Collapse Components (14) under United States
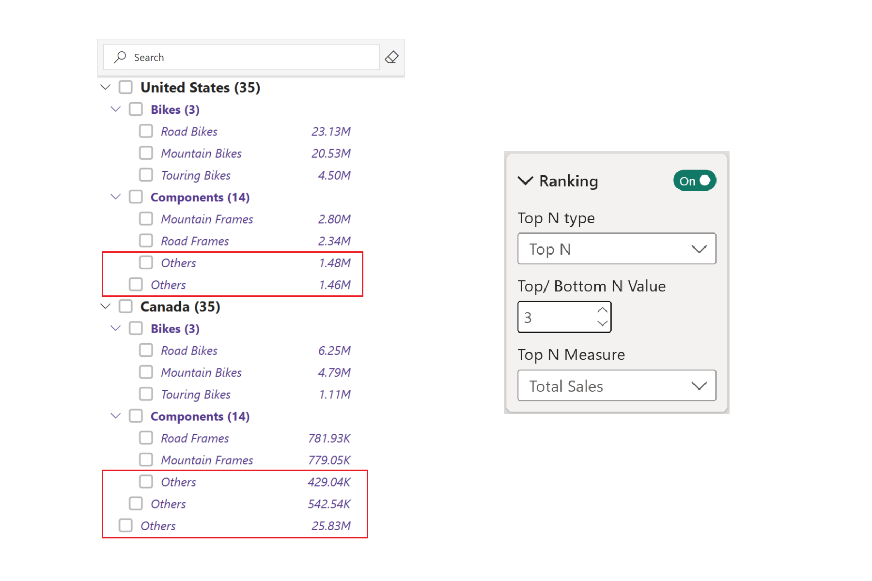Viewport: 872px width, 581px height. pos(116,197)
